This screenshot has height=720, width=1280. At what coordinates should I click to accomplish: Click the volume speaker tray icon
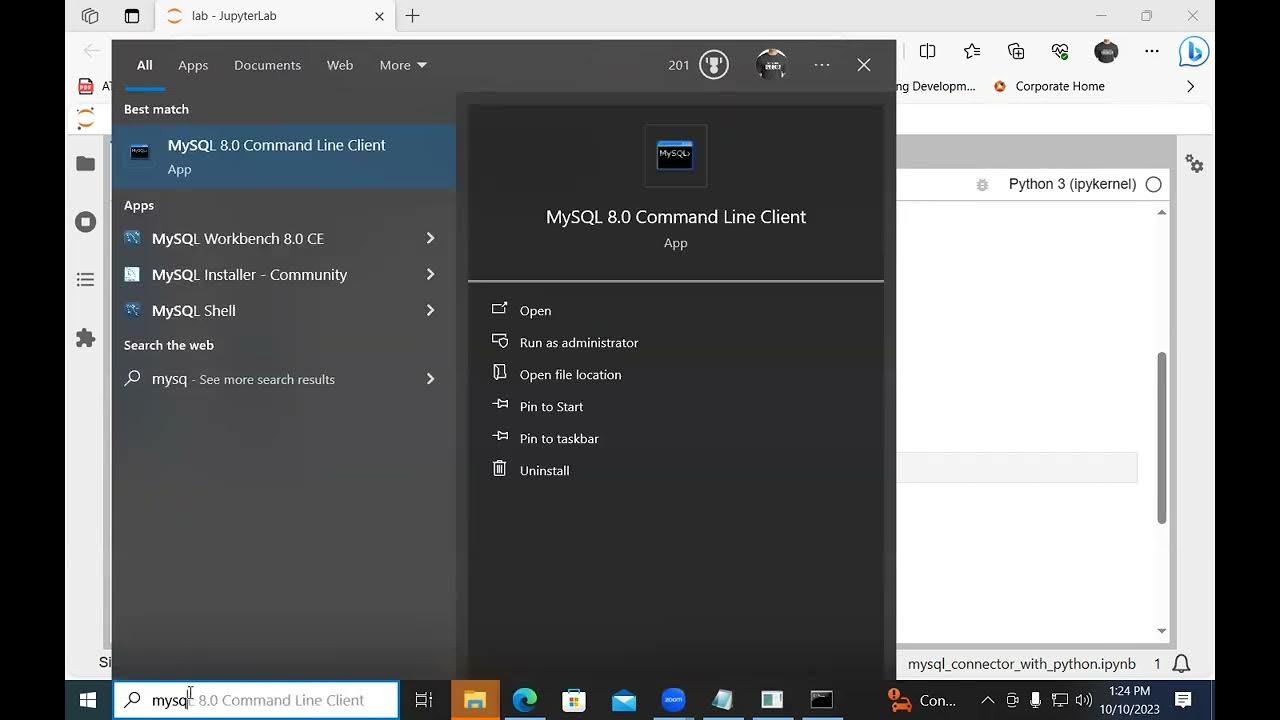(x=1083, y=700)
